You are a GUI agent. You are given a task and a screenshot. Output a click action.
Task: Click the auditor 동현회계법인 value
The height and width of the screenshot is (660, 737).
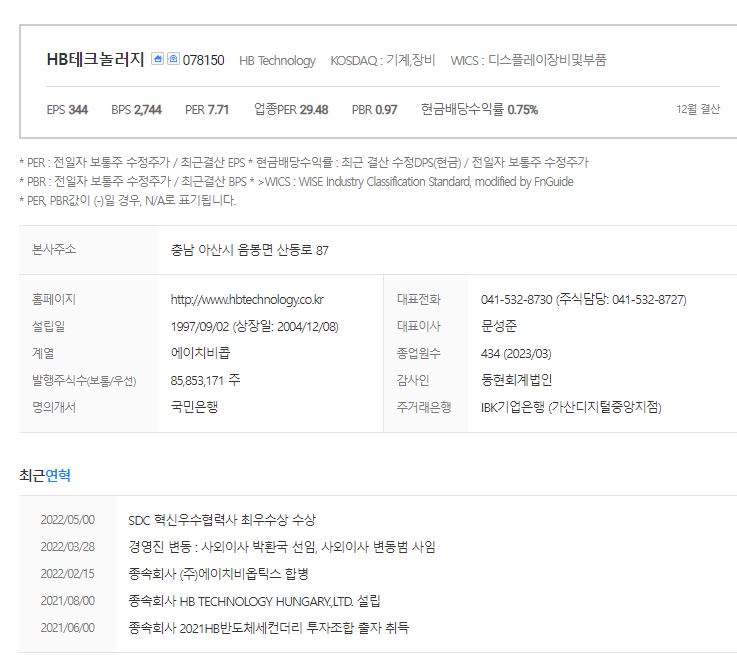tap(516, 380)
